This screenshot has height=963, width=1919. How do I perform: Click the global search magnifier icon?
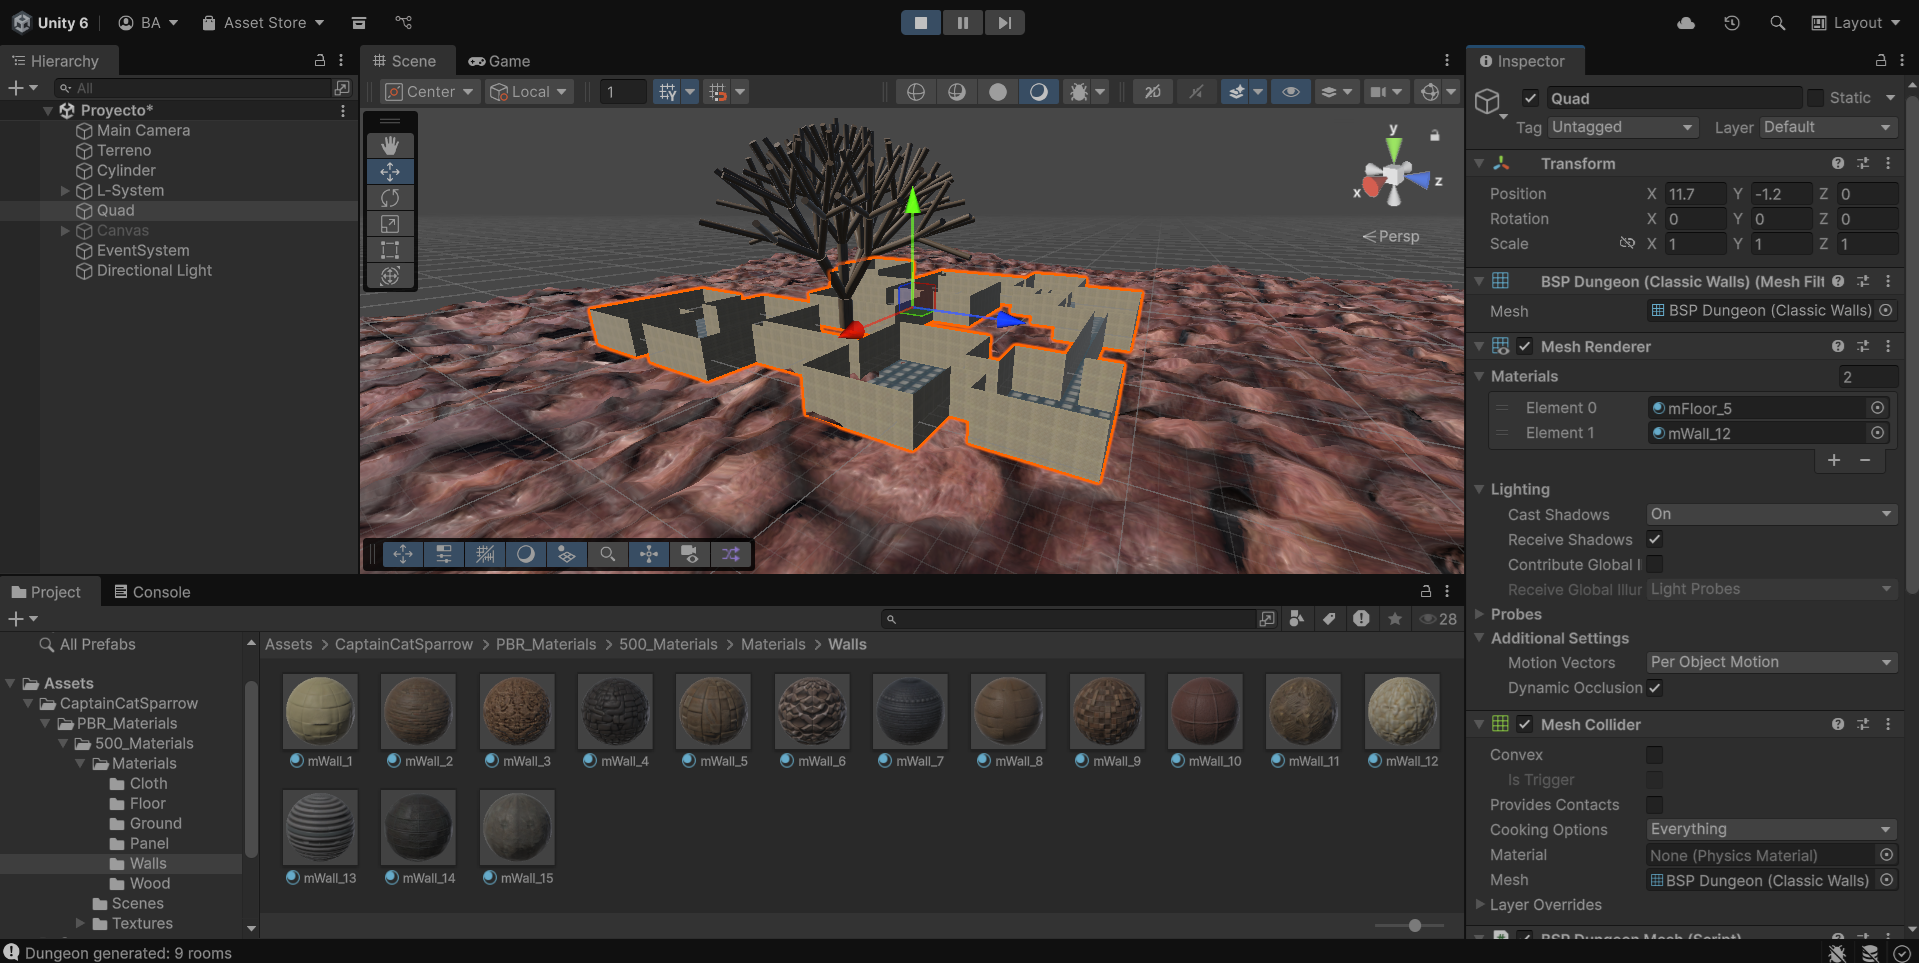click(1777, 23)
